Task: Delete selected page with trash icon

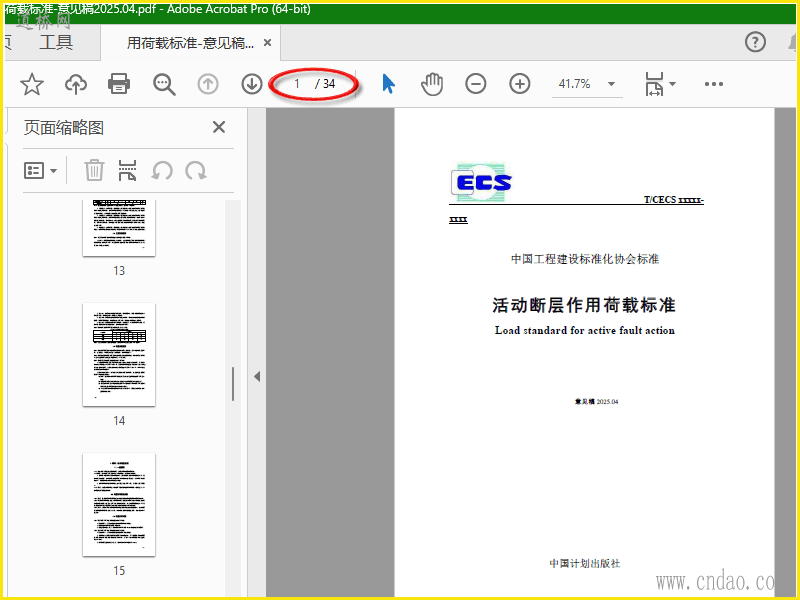Action: tap(94, 170)
